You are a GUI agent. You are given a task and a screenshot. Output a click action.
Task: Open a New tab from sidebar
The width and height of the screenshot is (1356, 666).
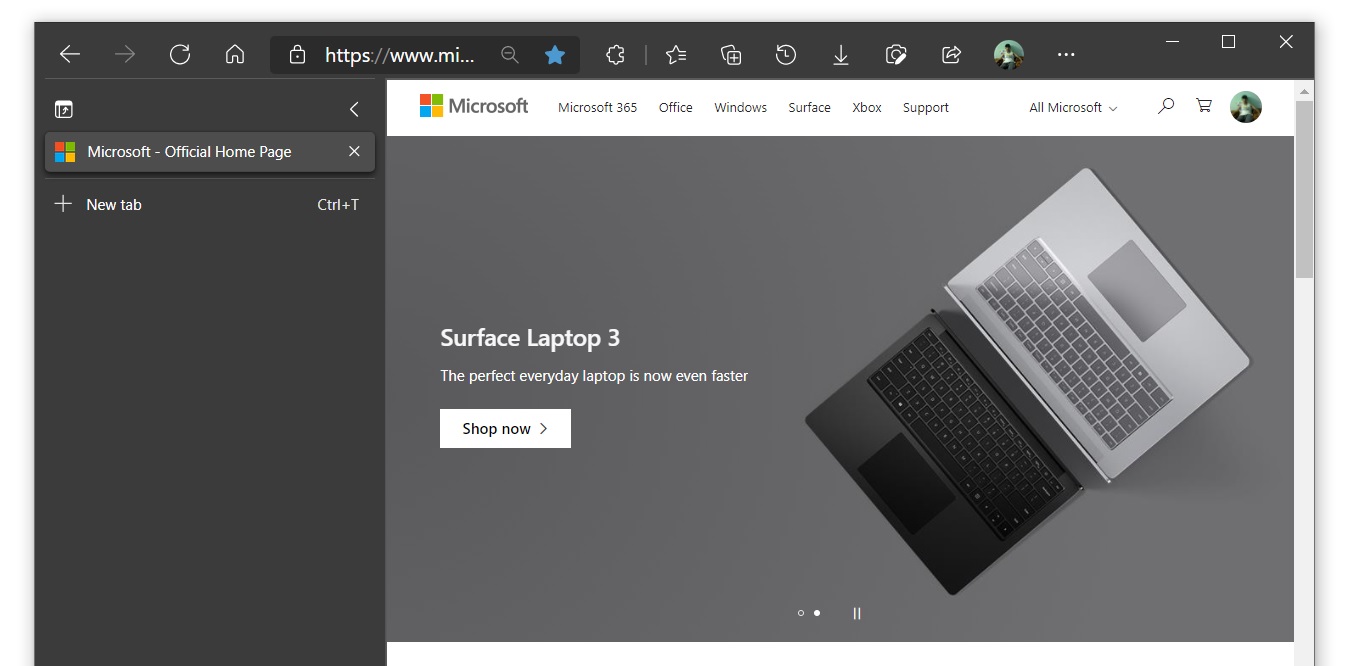pos(210,205)
